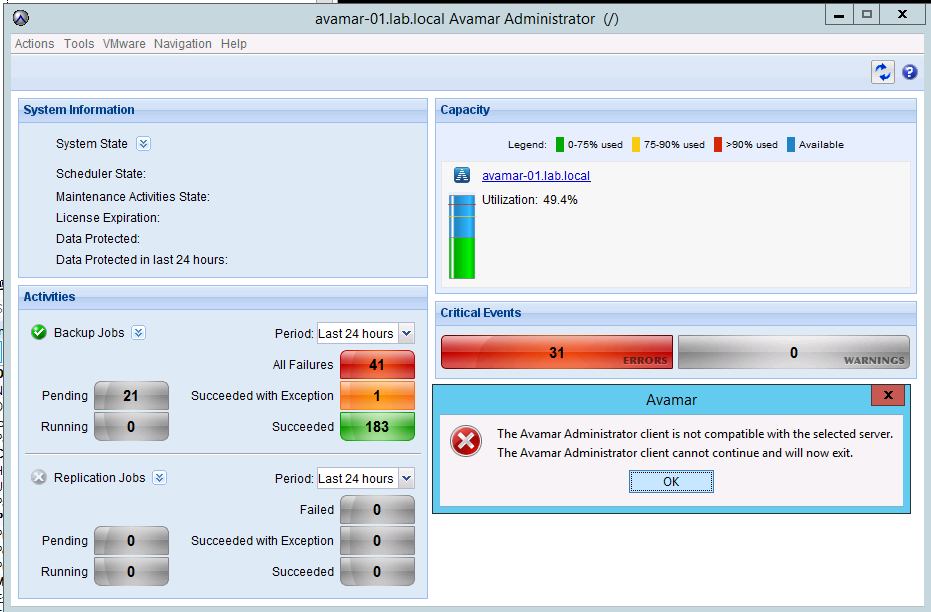The image size is (931, 612).
Task: Click the Avamar logo icon in title bar
Action: [23, 18]
